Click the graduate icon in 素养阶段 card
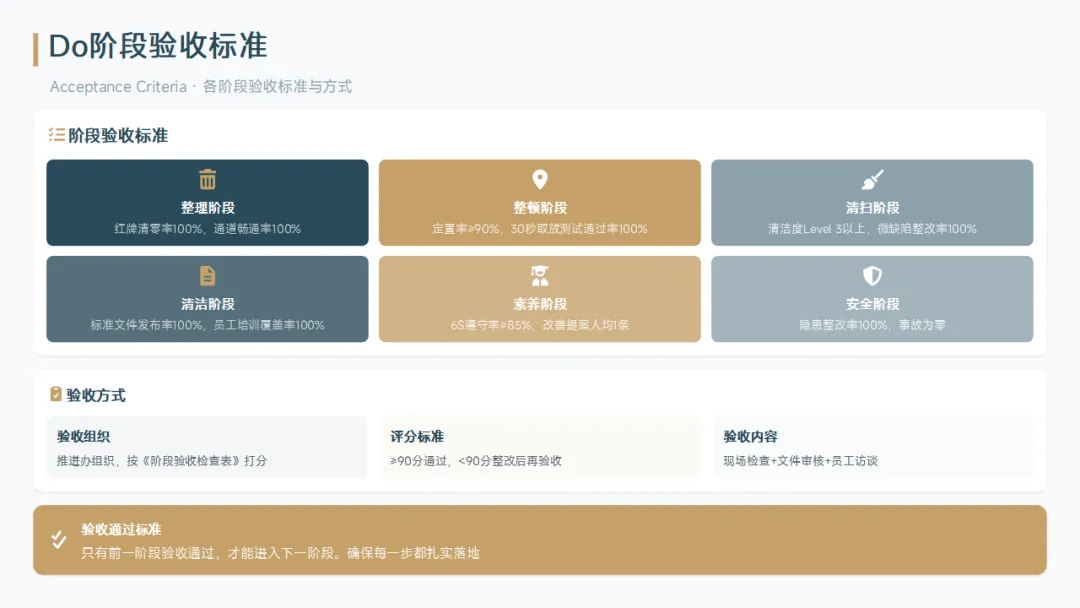The image size is (1080, 608). click(x=540, y=275)
